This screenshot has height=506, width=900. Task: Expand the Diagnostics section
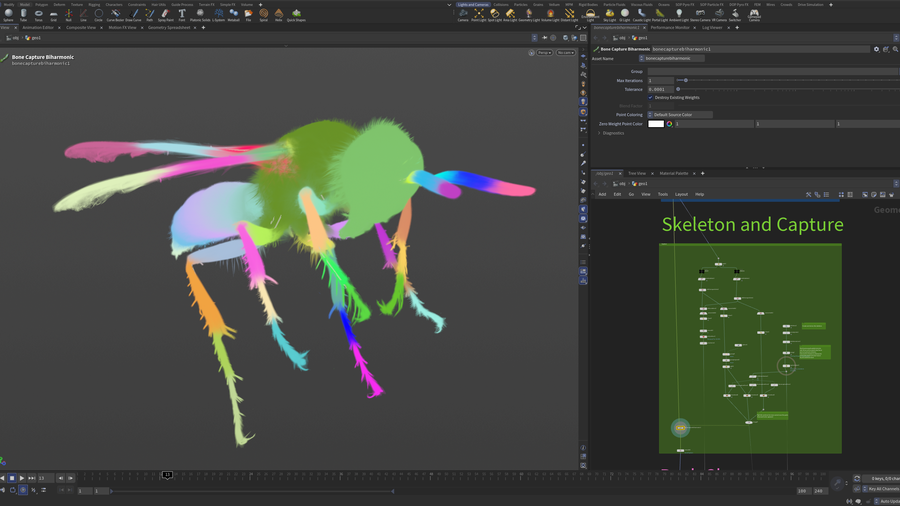click(612, 133)
